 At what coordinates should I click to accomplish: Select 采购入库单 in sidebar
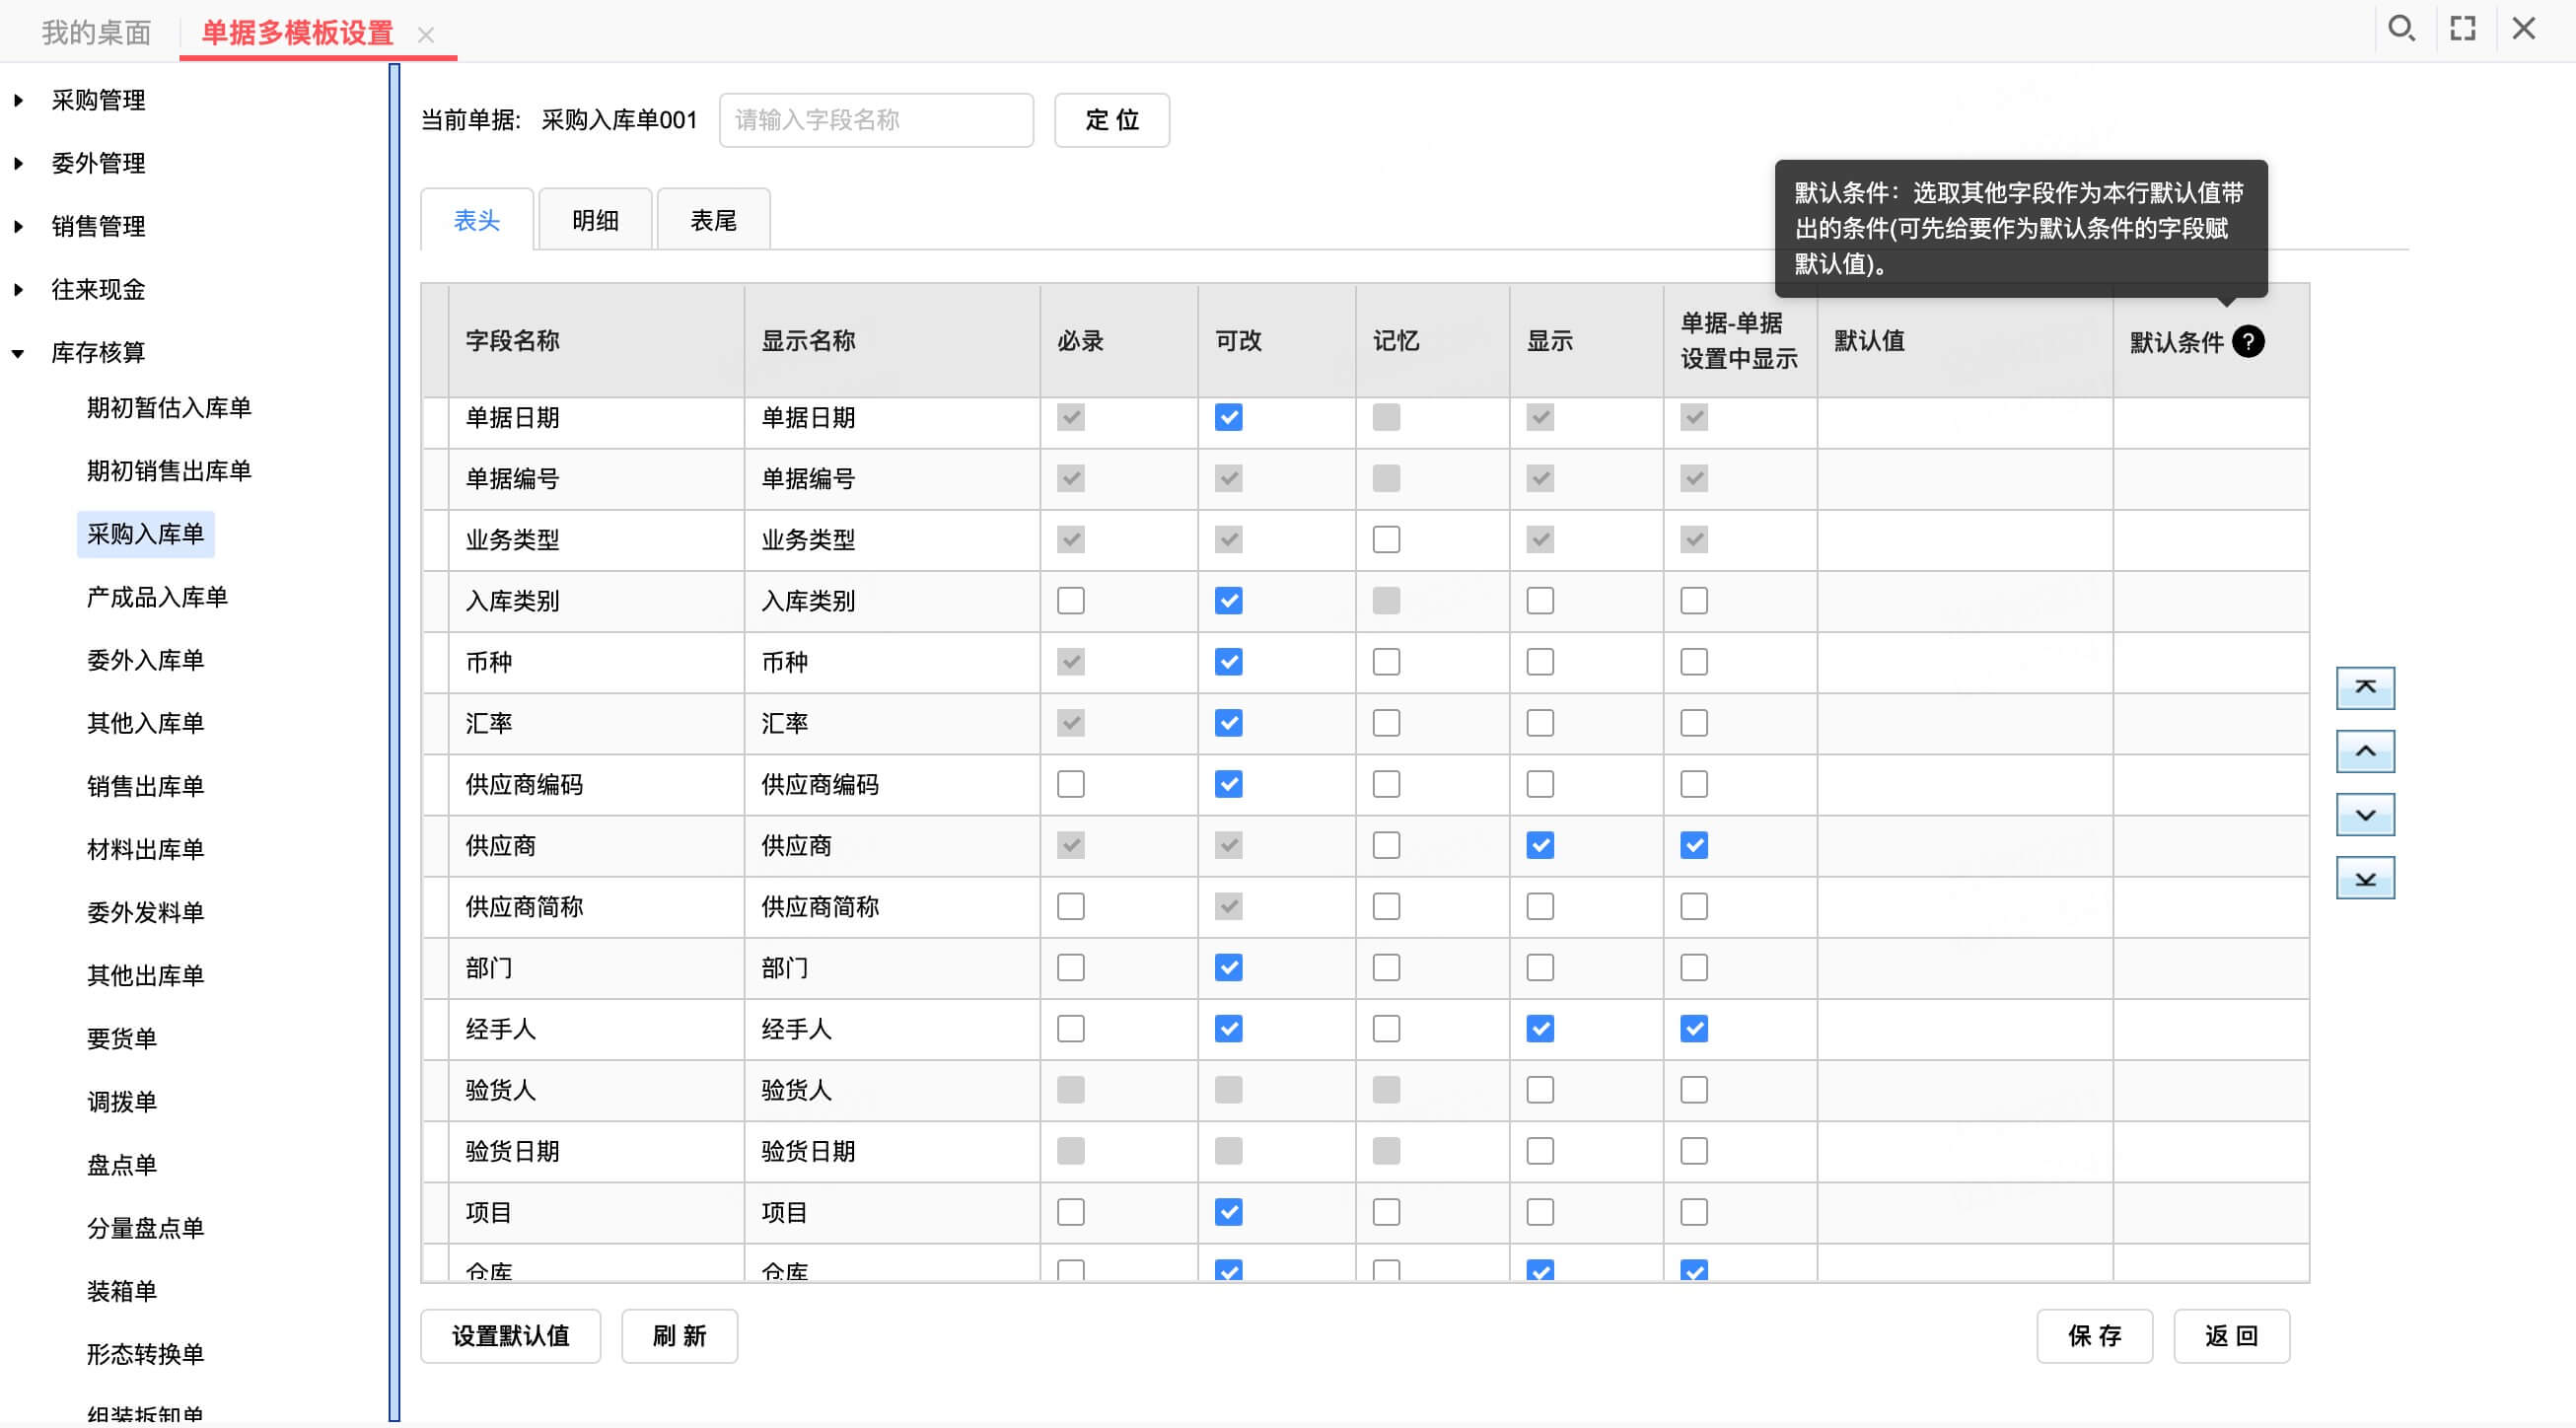[145, 534]
